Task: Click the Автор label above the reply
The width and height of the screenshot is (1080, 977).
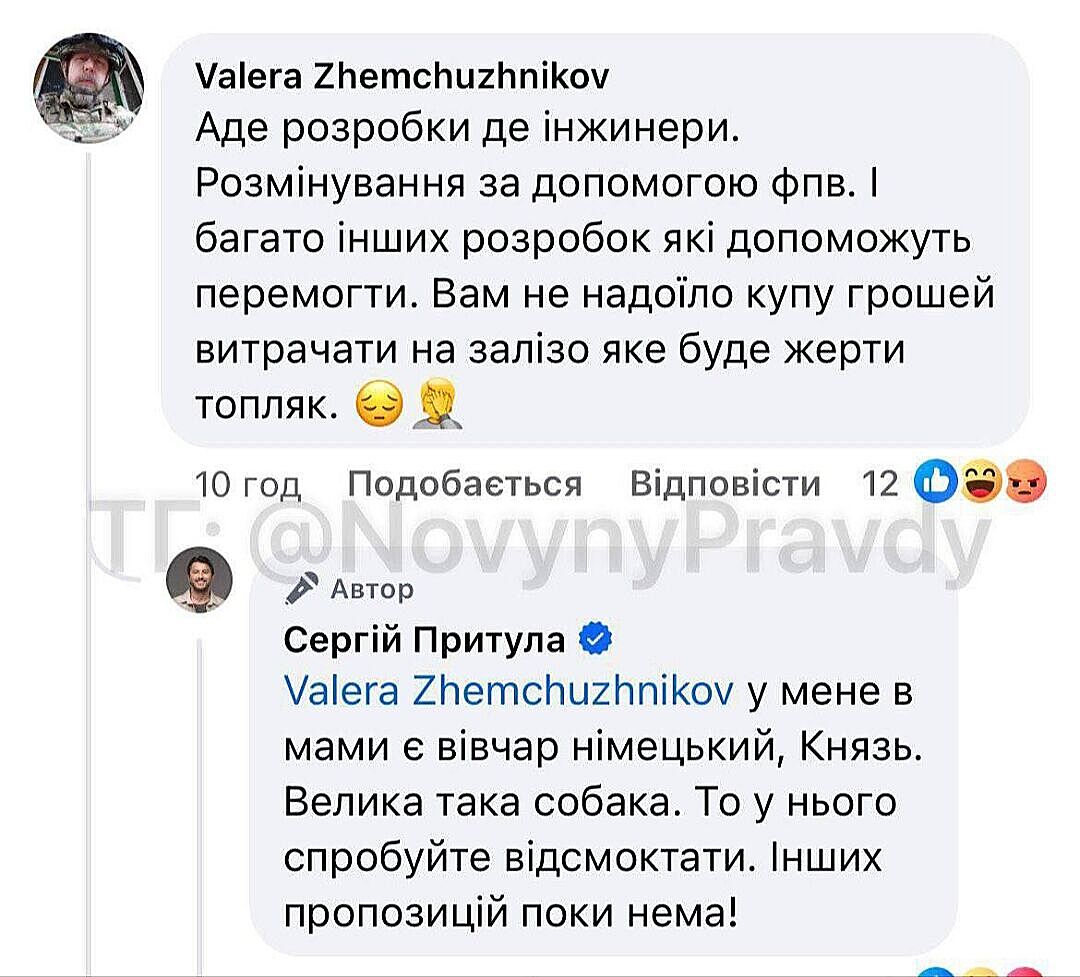Action: (371, 590)
